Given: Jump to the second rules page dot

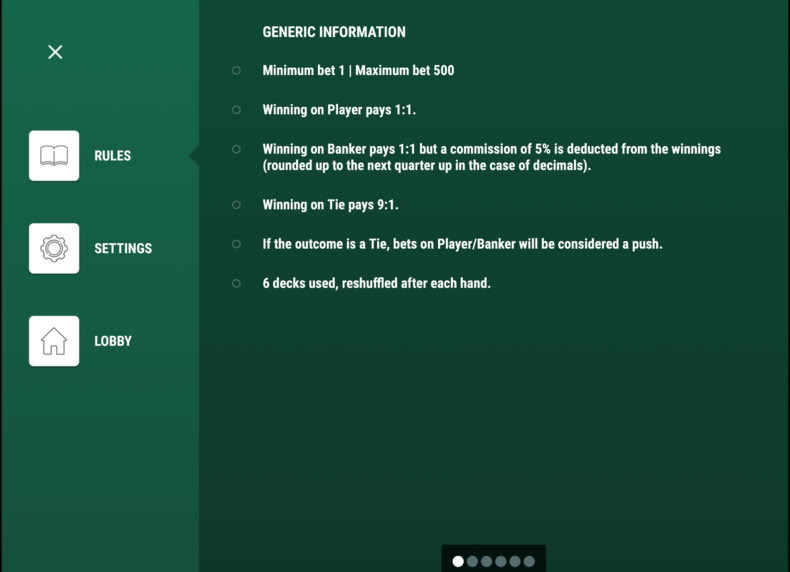Looking at the screenshot, I should pyautogui.click(x=472, y=561).
